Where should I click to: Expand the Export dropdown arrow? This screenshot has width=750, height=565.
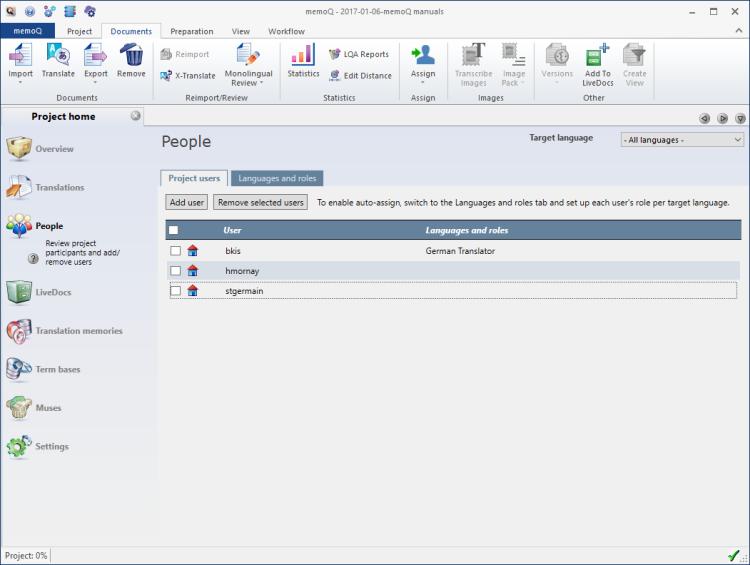pyautogui.click(x=96, y=83)
